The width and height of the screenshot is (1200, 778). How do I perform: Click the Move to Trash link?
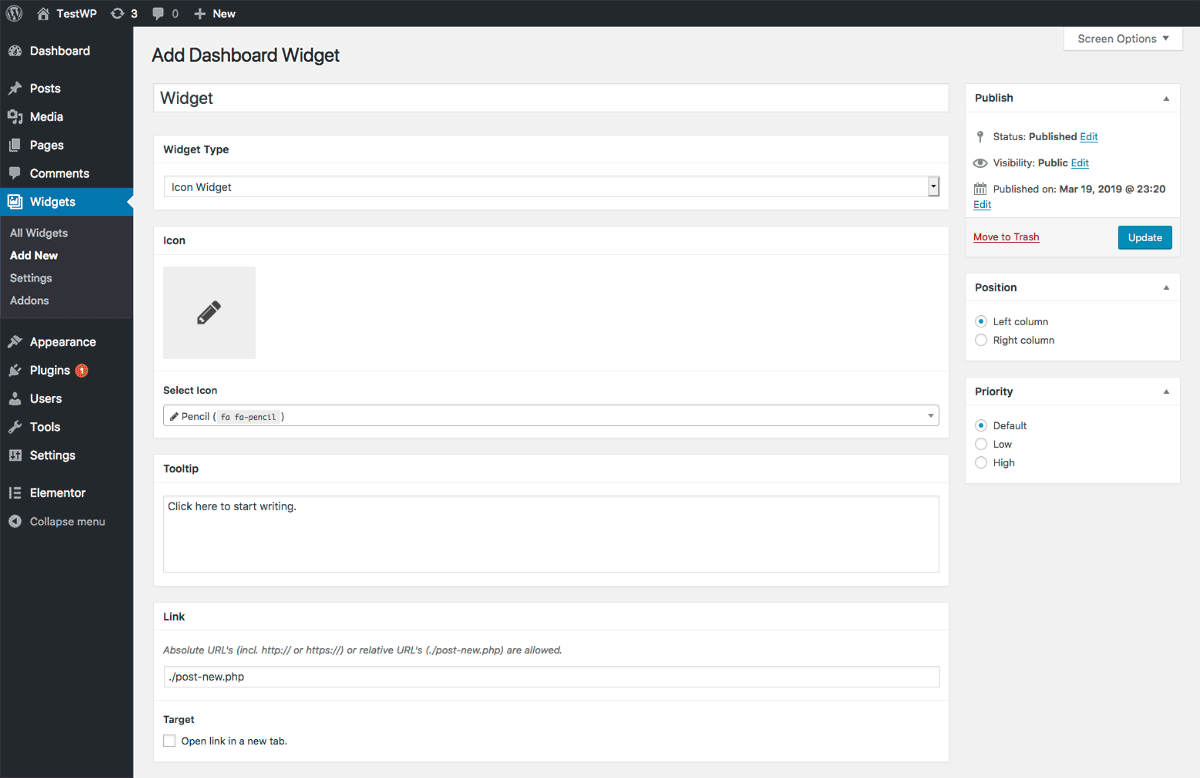(1006, 237)
